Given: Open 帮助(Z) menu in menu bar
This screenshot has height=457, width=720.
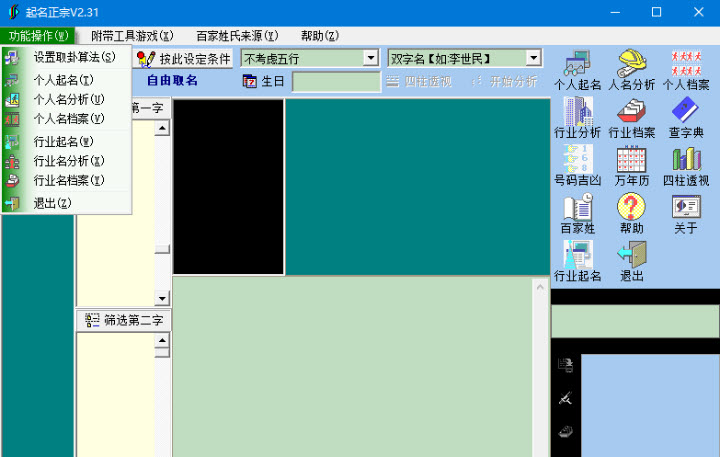Looking at the screenshot, I should tap(320, 36).
